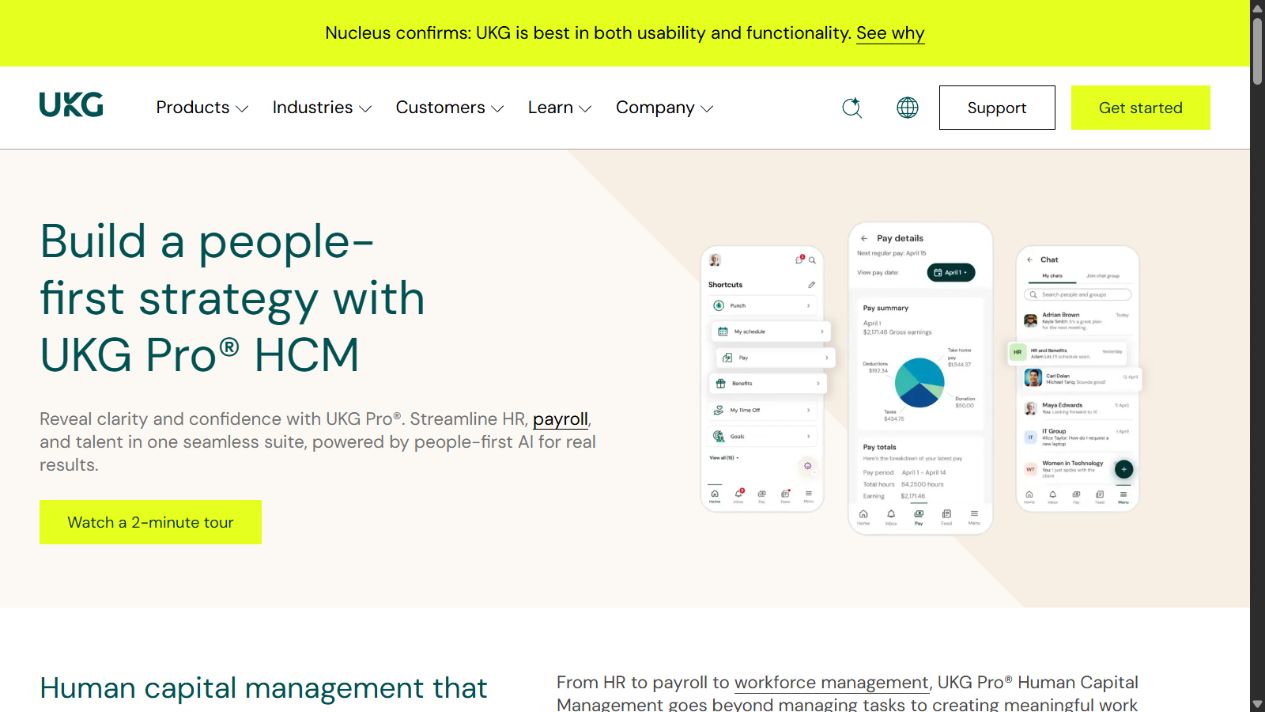Click the assistant bubble icon in Shortcuts phone
This screenshot has height=712, width=1265.
point(808,465)
